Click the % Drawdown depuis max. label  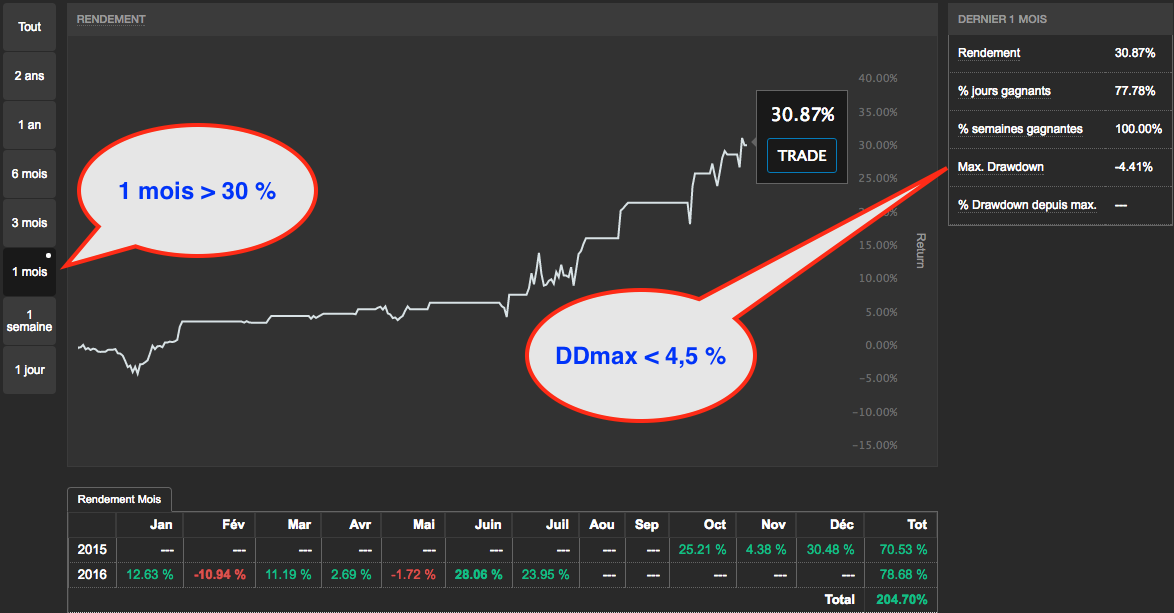point(1027,205)
